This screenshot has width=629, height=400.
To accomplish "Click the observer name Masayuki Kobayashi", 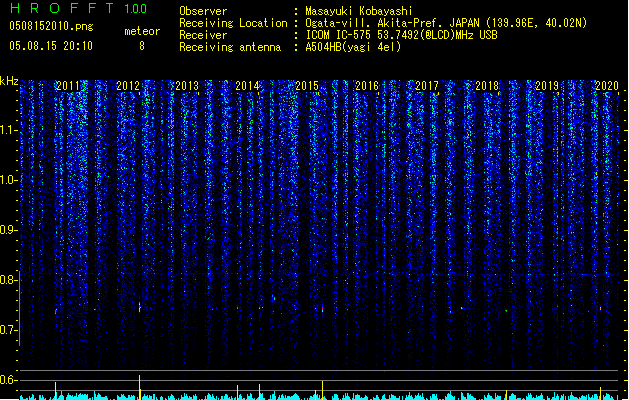I will click(359, 11).
